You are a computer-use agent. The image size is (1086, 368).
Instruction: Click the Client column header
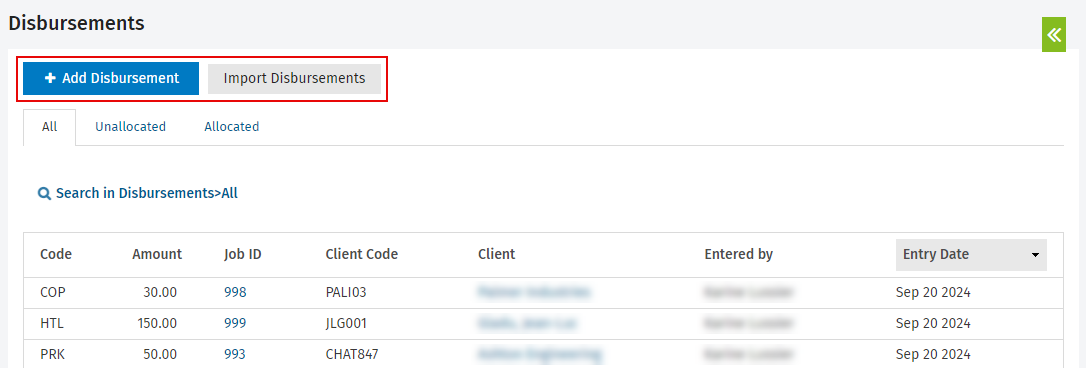[497, 254]
